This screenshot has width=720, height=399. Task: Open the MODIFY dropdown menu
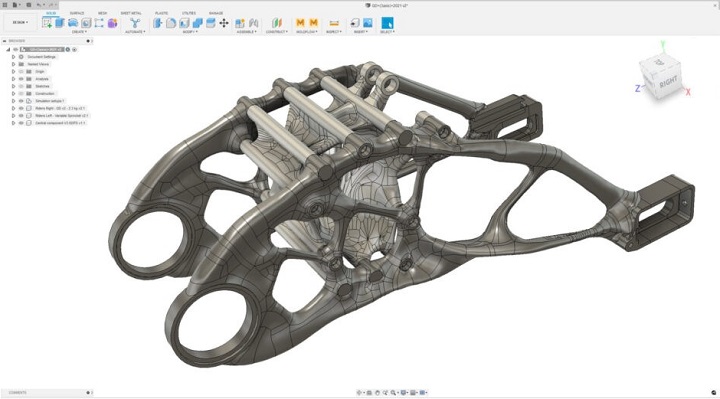[190, 32]
